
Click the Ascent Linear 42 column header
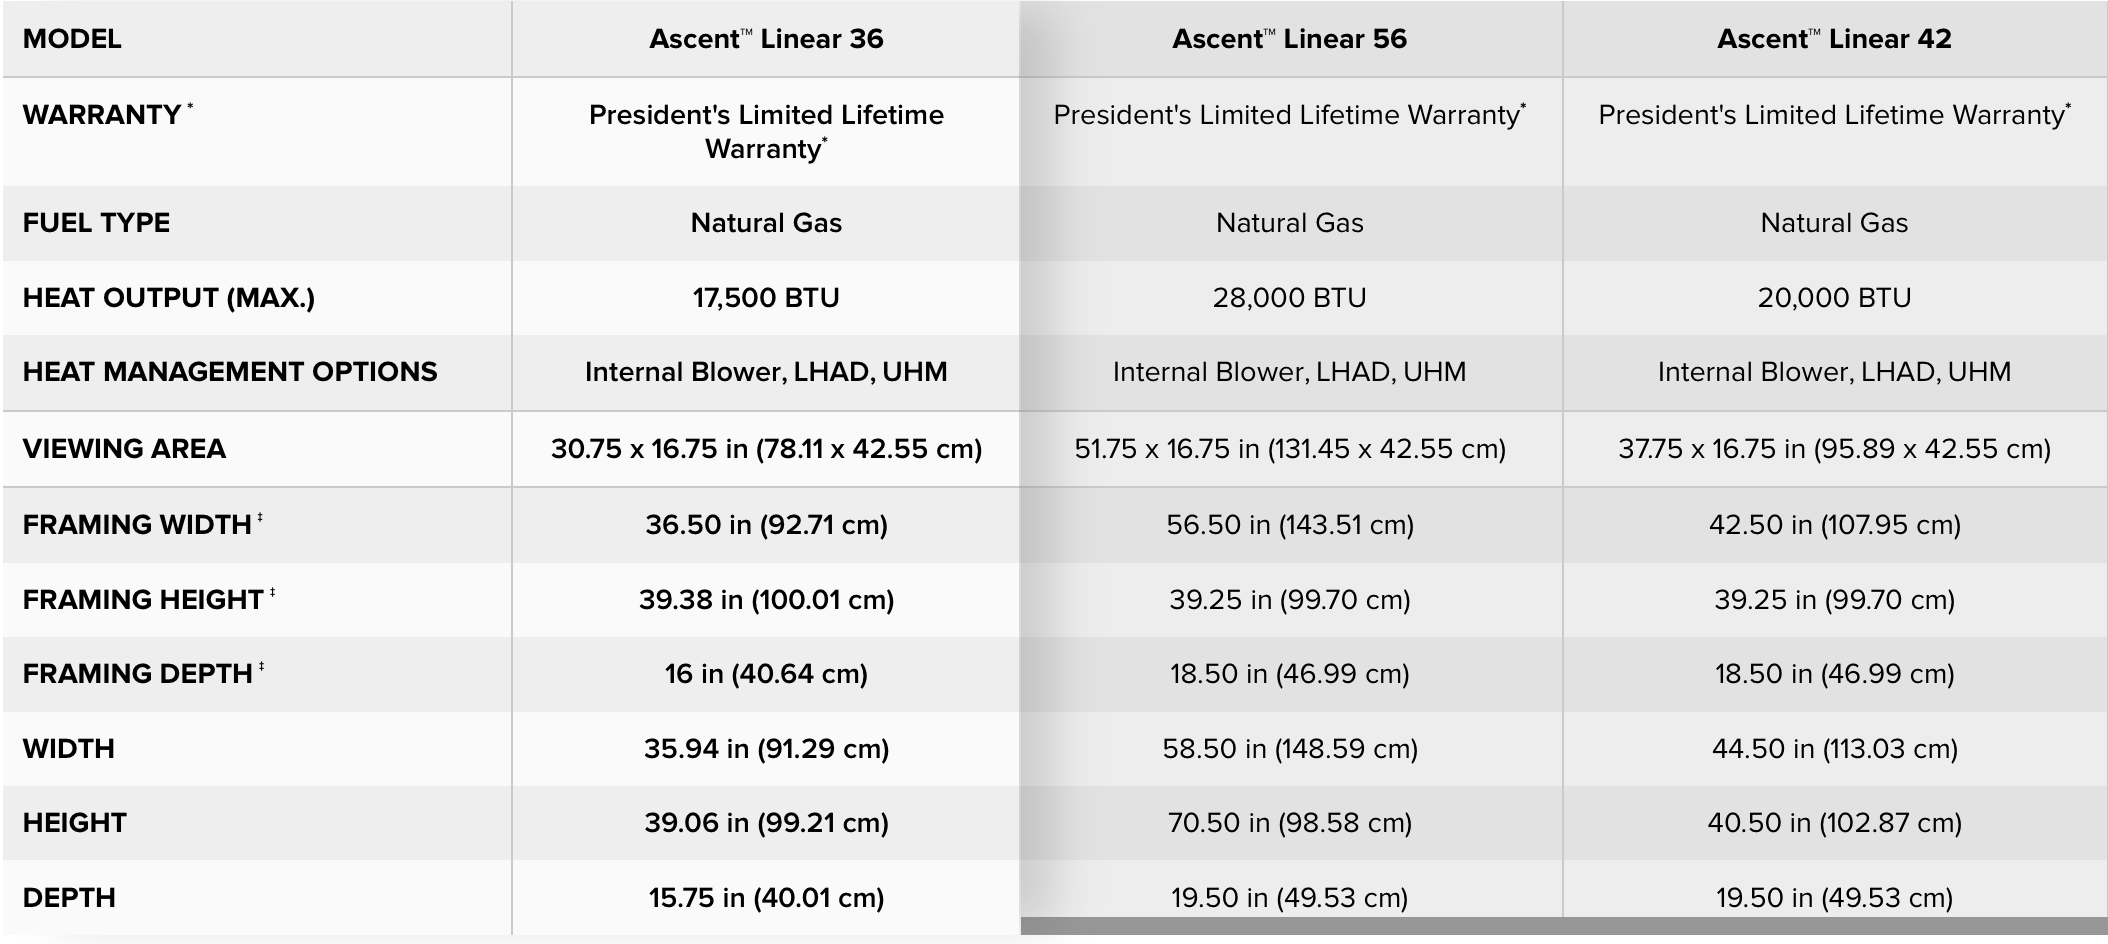[1834, 39]
